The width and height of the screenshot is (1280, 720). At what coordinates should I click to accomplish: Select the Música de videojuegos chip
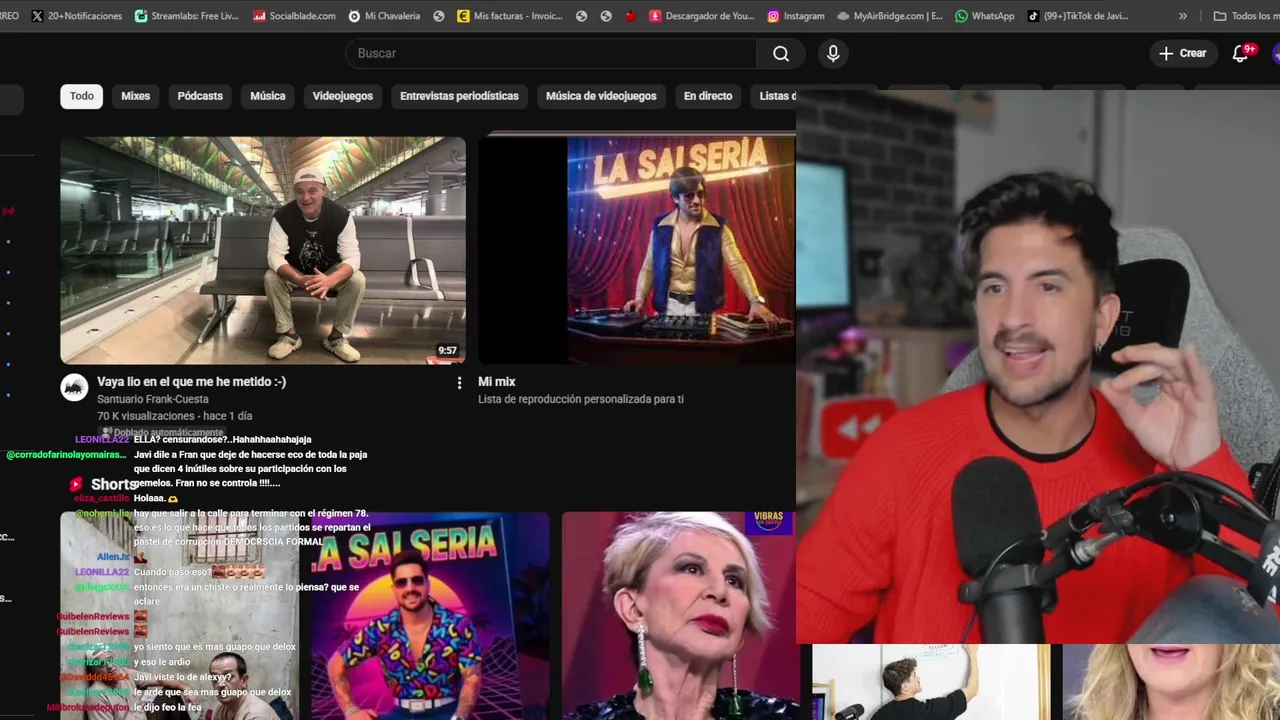coord(601,96)
